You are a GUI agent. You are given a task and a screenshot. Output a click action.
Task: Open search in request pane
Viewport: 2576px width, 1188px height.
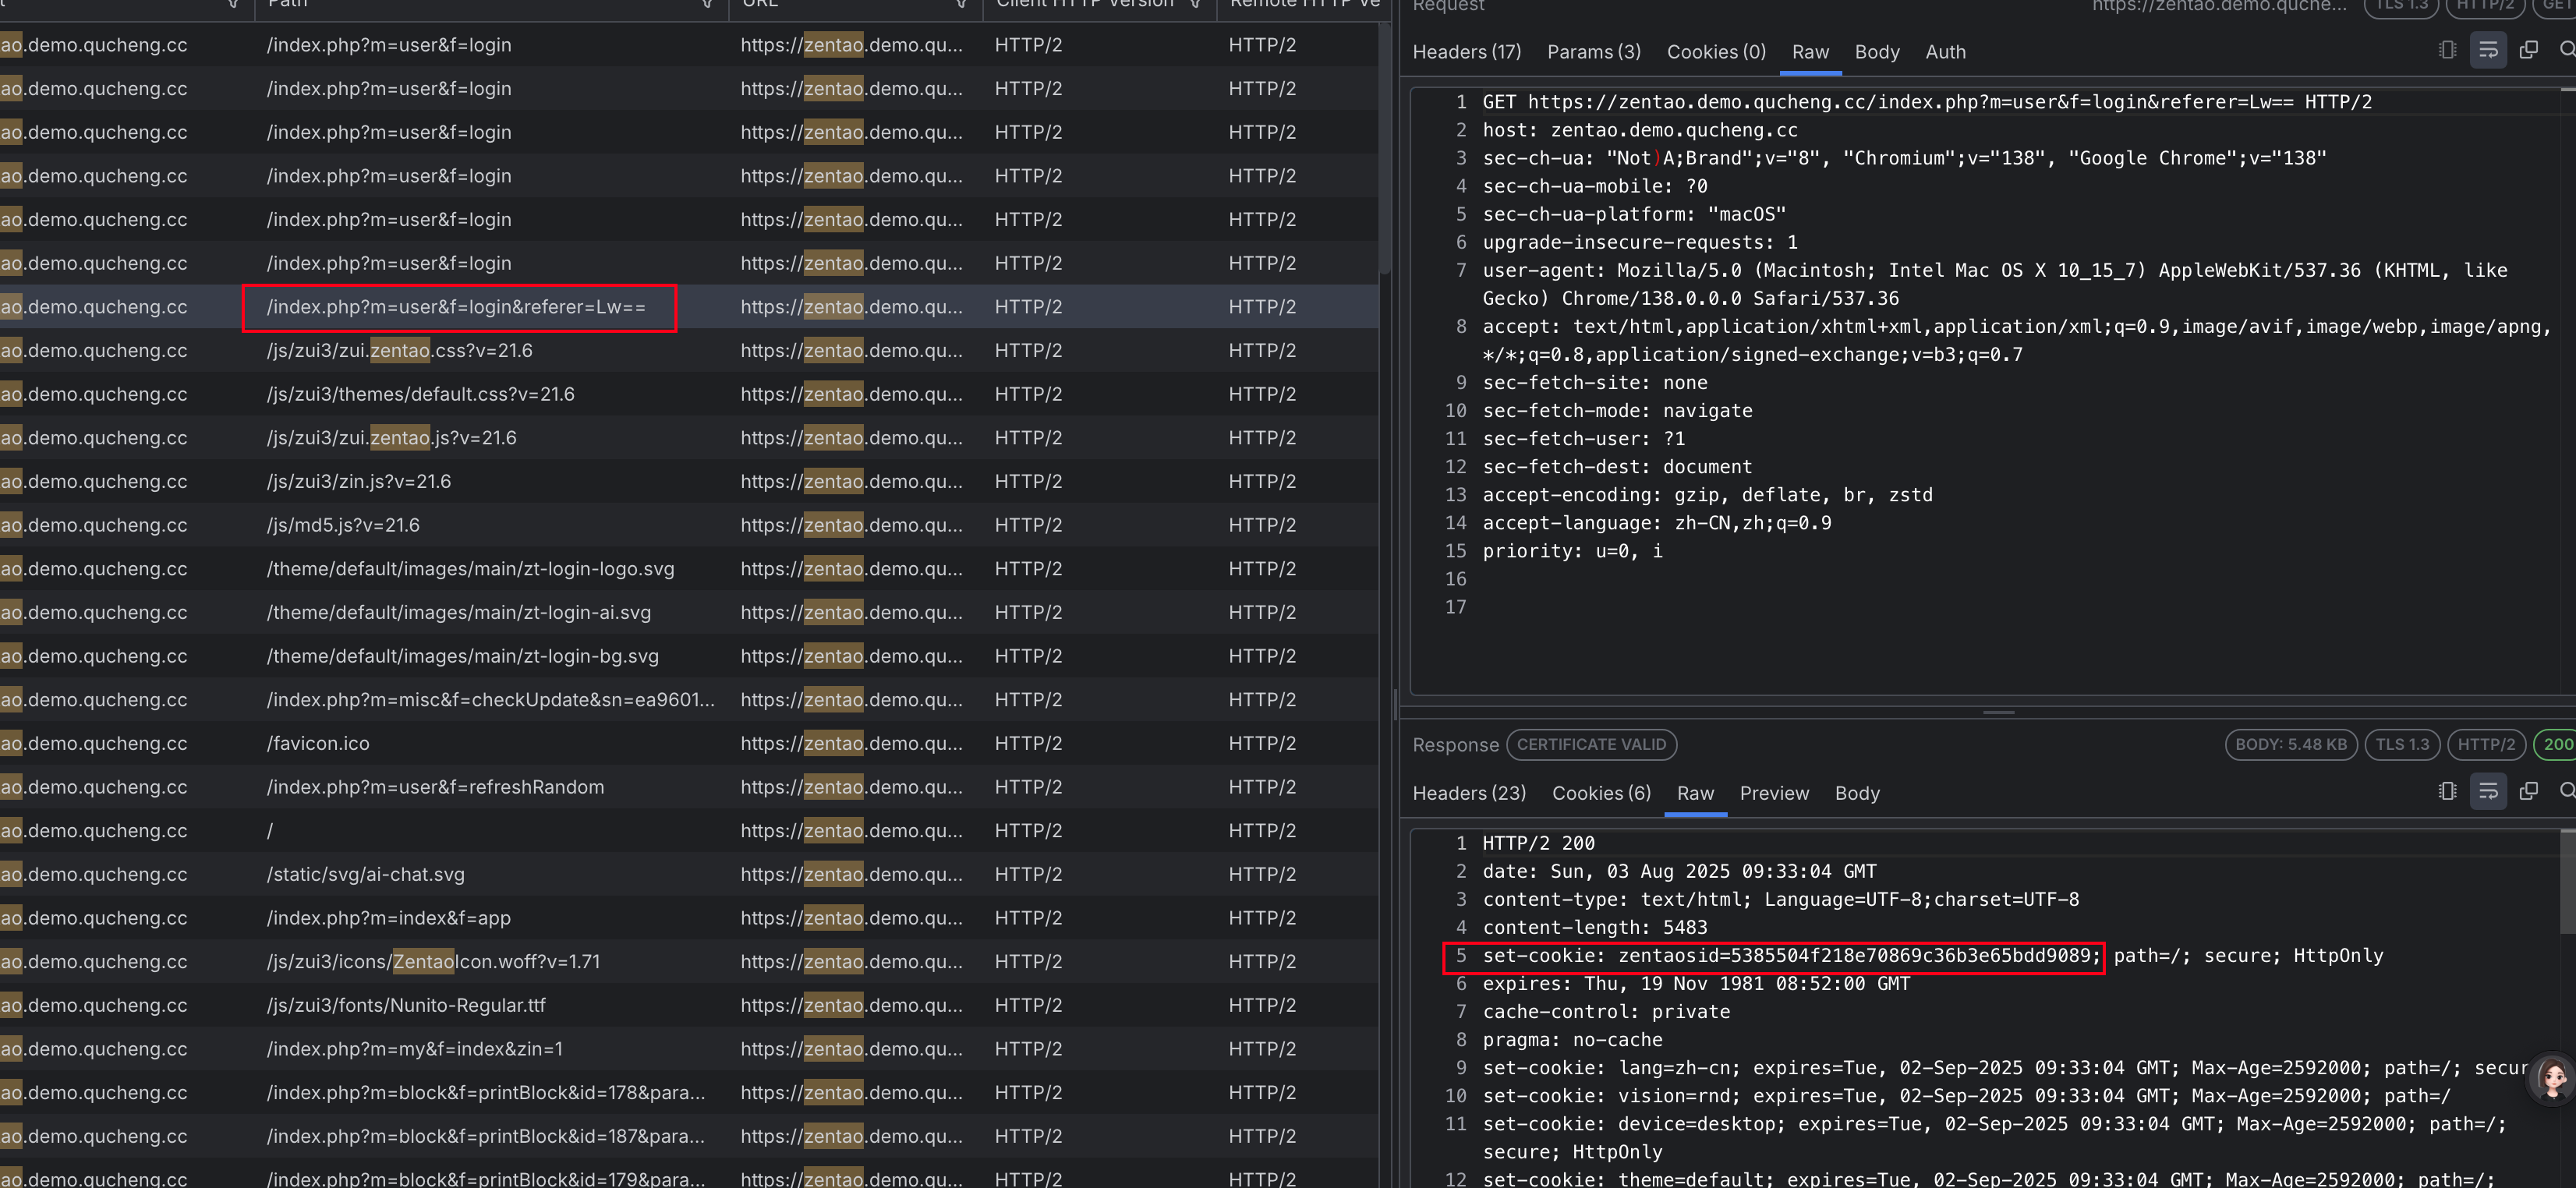click(2566, 50)
